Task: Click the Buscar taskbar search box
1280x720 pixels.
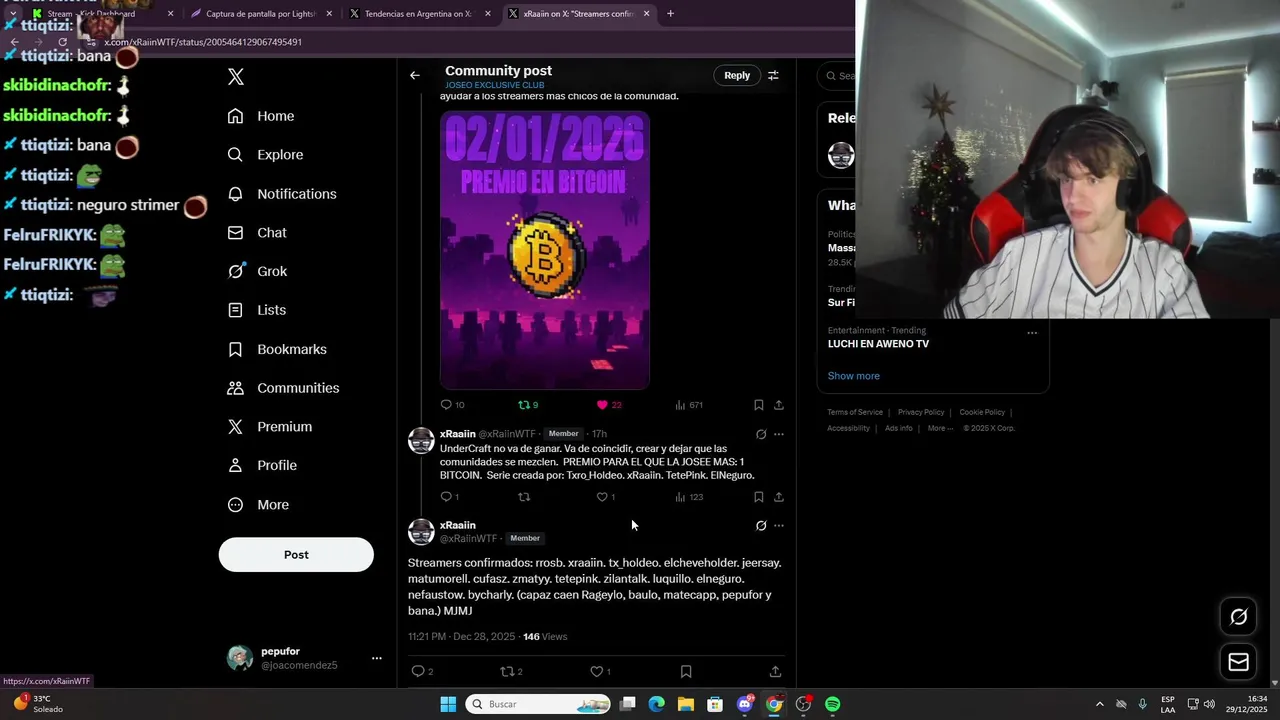Action: (x=539, y=704)
